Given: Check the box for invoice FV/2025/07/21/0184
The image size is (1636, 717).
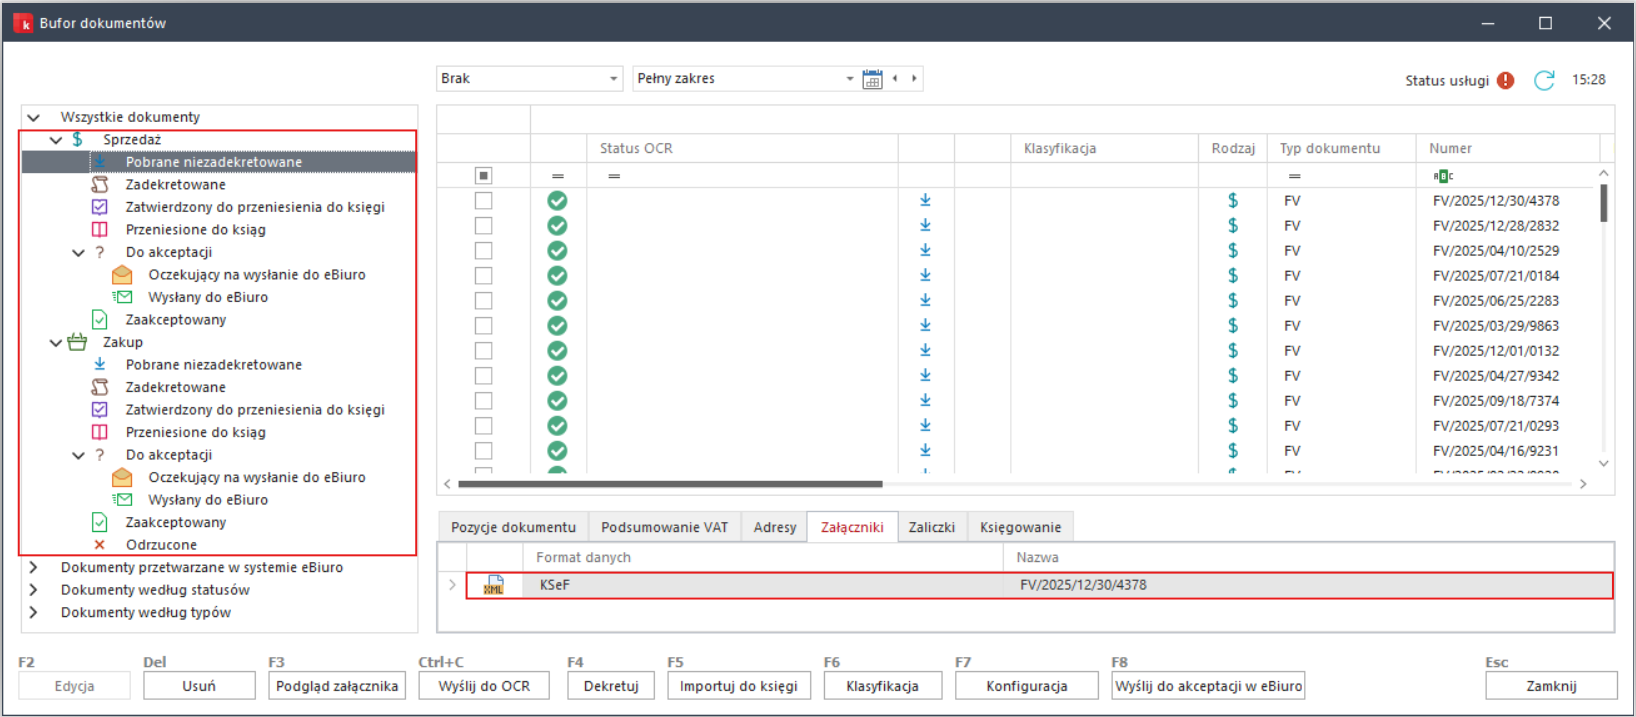Looking at the screenshot, I should [483, 276].
